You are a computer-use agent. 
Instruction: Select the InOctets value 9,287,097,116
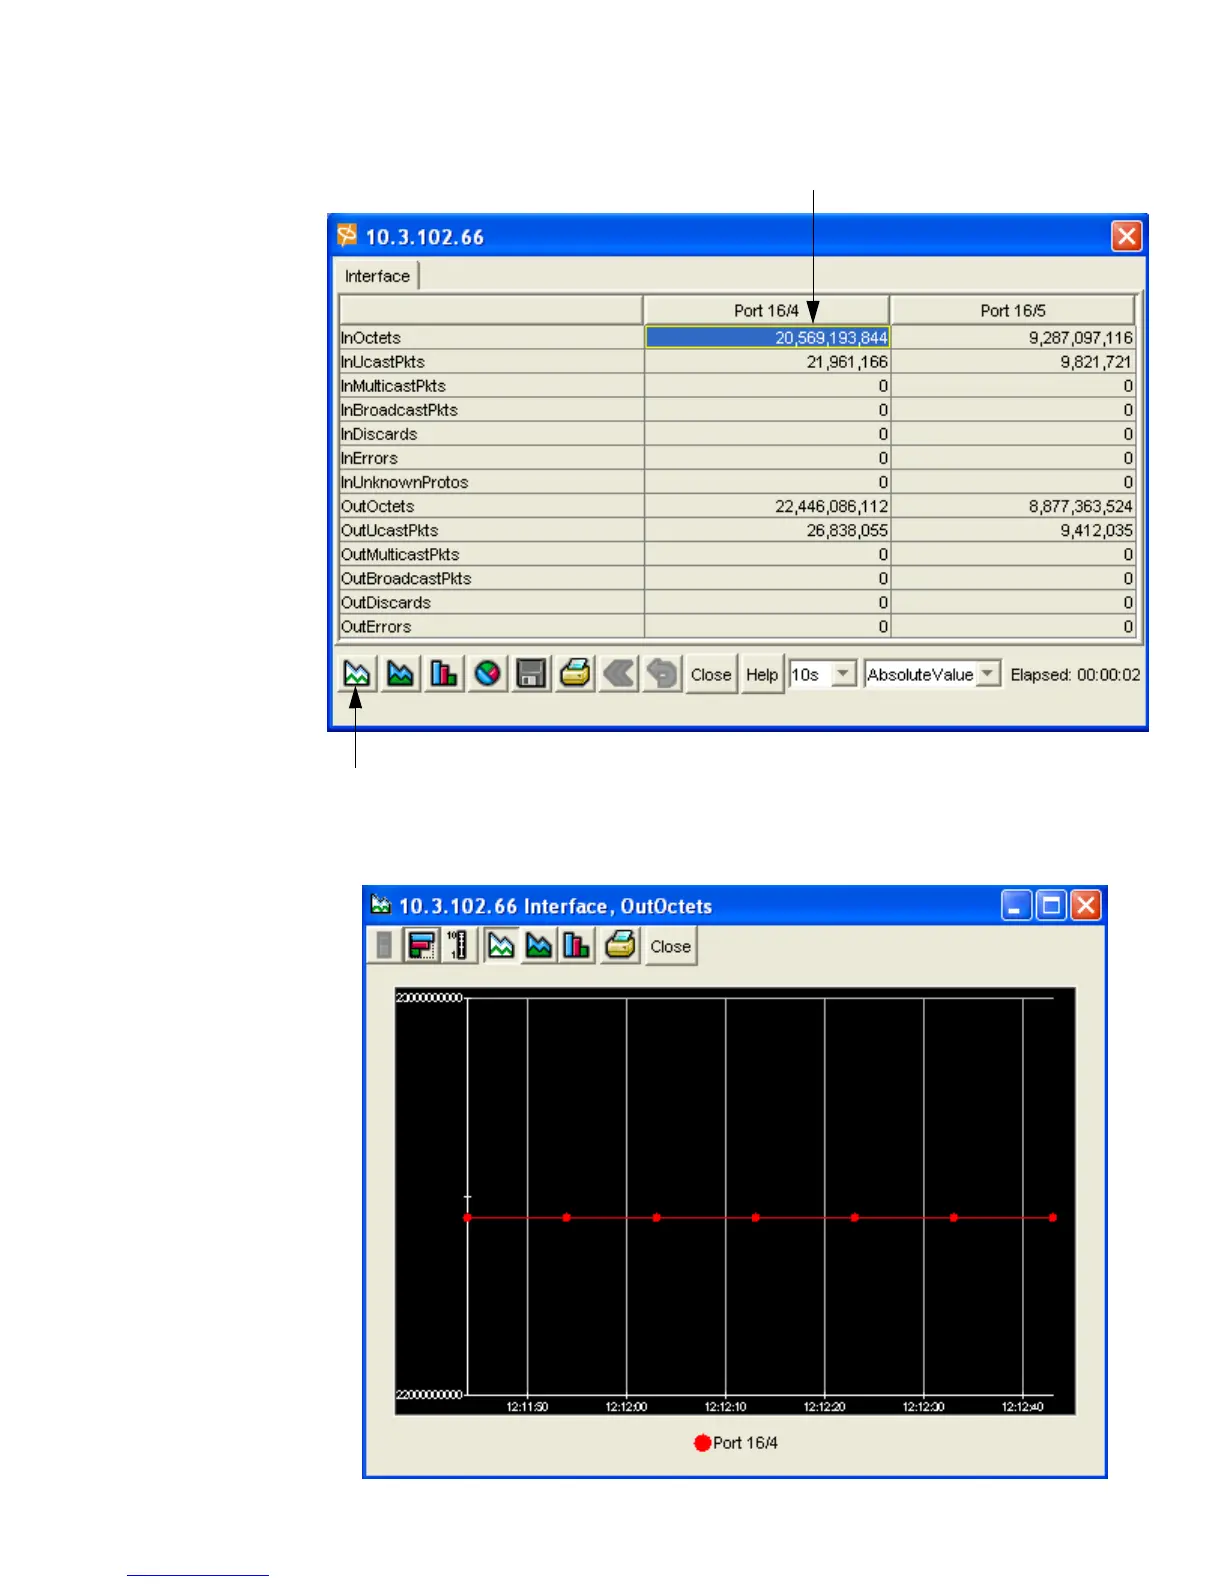tap(1013, 338)
